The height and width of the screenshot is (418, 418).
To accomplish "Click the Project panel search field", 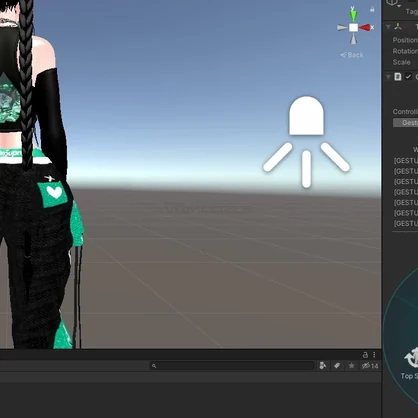I will (232, 366).
